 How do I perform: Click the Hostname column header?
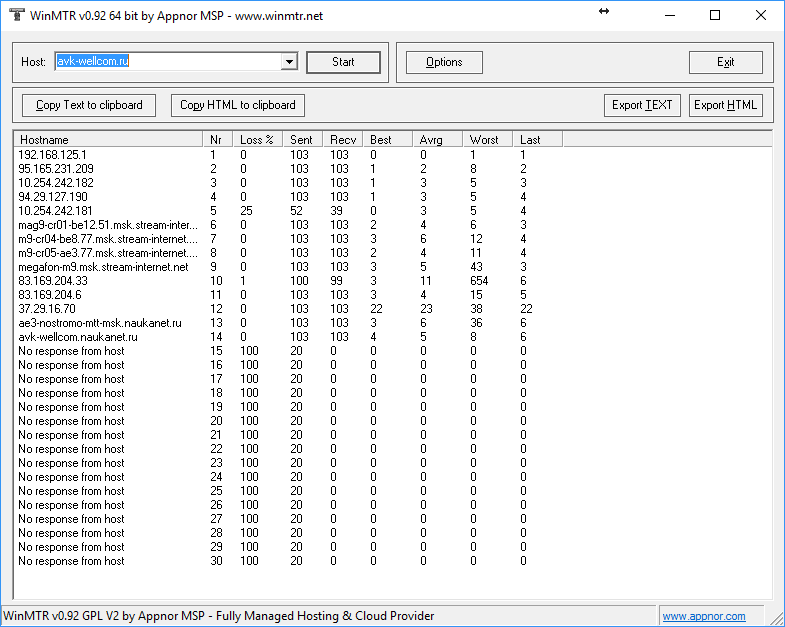tap(108, 140)
